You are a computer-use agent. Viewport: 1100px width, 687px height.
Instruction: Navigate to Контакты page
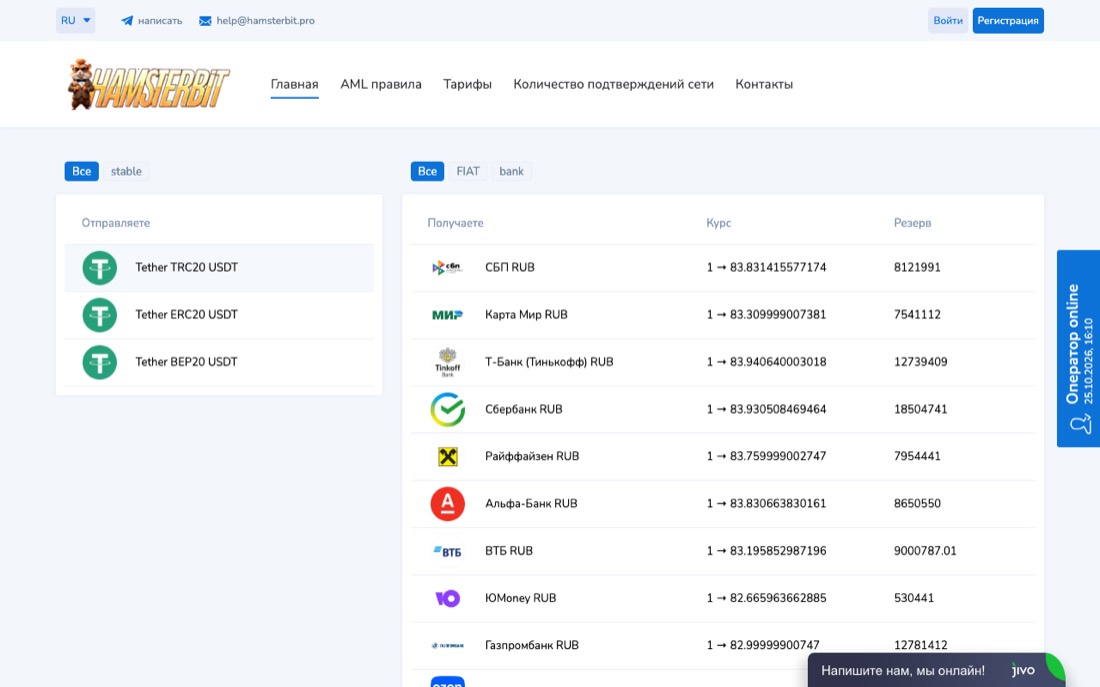point(764,84)
